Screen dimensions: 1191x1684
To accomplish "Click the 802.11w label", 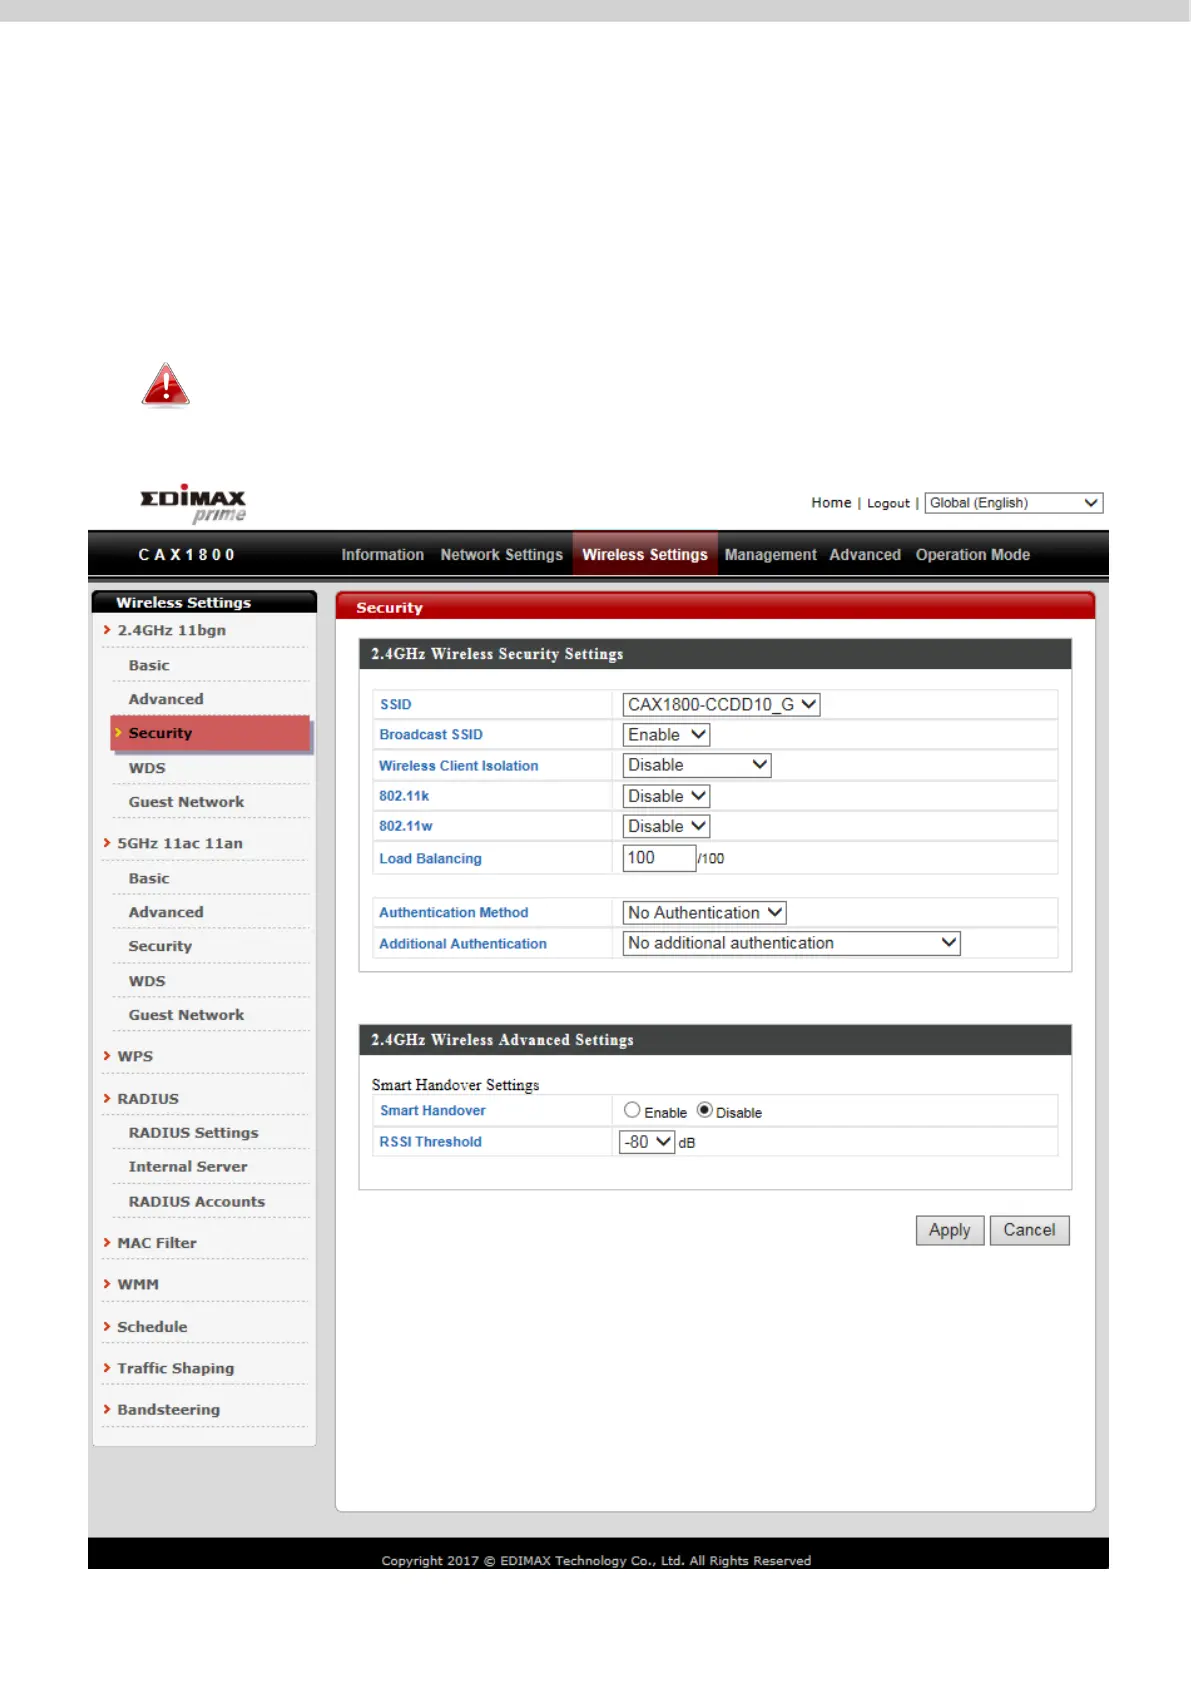I will pyautogui.click(x=406, y=826).
